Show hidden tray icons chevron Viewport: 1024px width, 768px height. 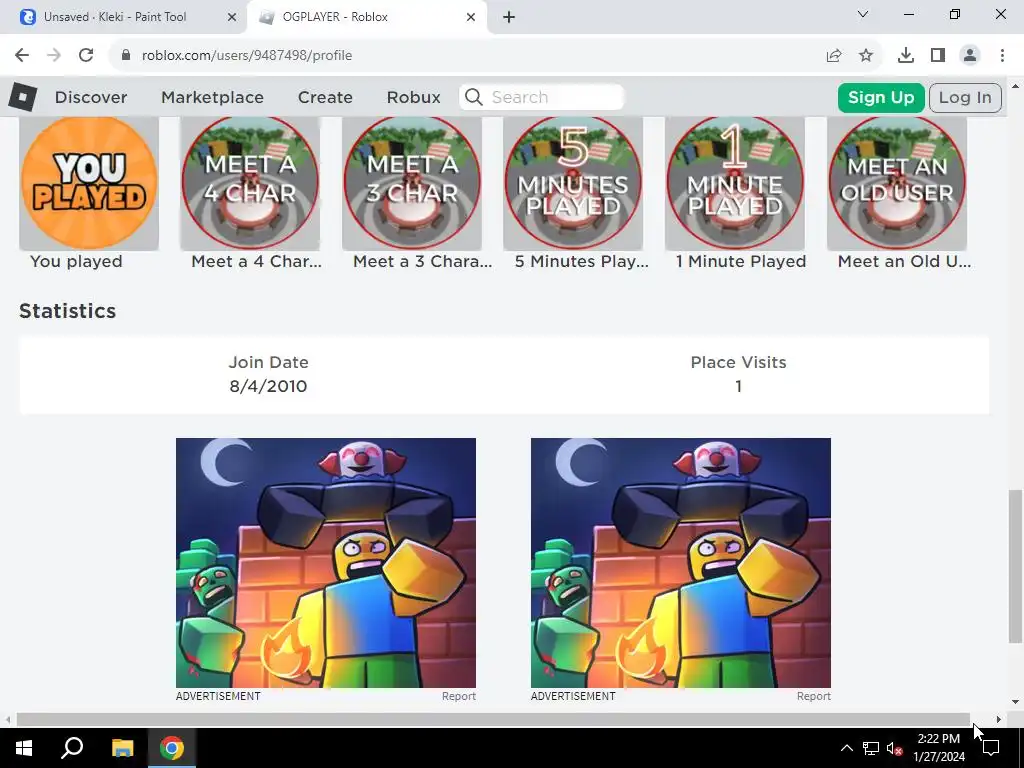click(846, 748)
